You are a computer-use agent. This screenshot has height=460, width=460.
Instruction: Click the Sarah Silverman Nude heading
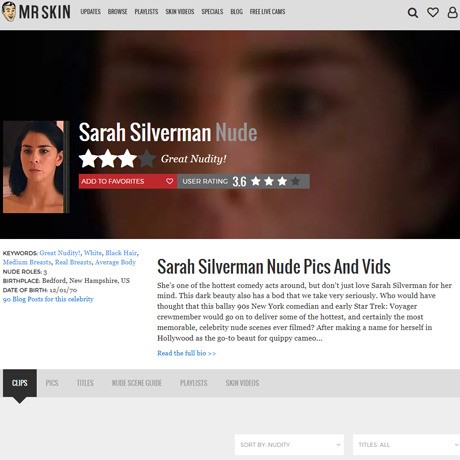tap(168, 132)
